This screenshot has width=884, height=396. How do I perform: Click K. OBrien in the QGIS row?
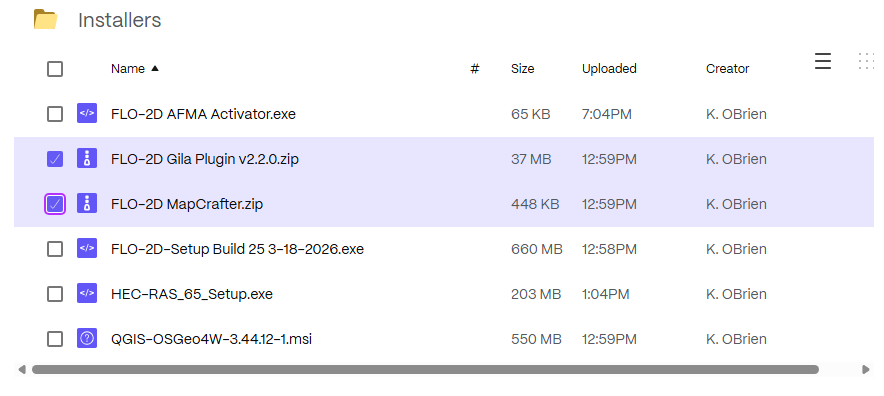pos(736,339)
